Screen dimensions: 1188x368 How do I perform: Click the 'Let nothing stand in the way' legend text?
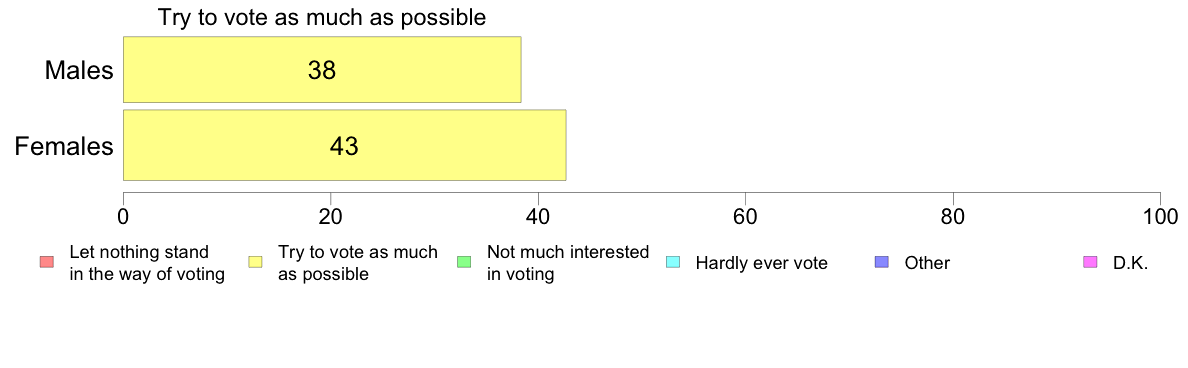[147, 263]
